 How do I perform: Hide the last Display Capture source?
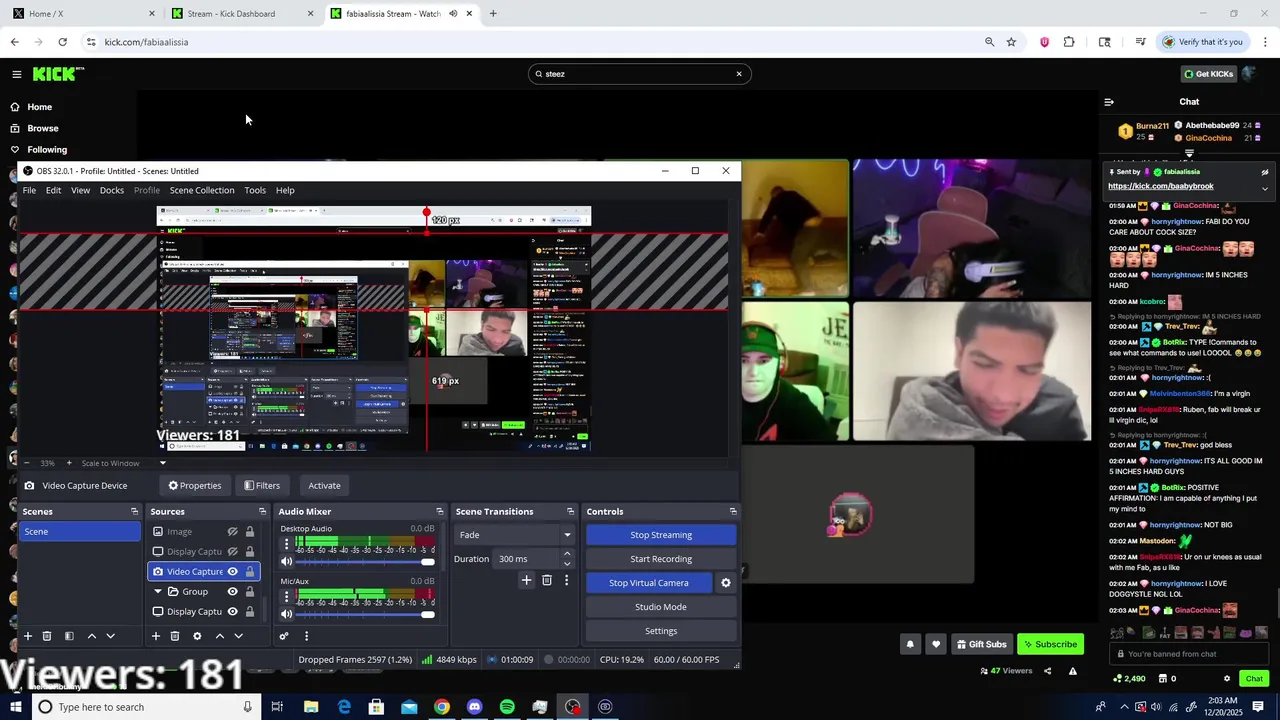[232, 612]
